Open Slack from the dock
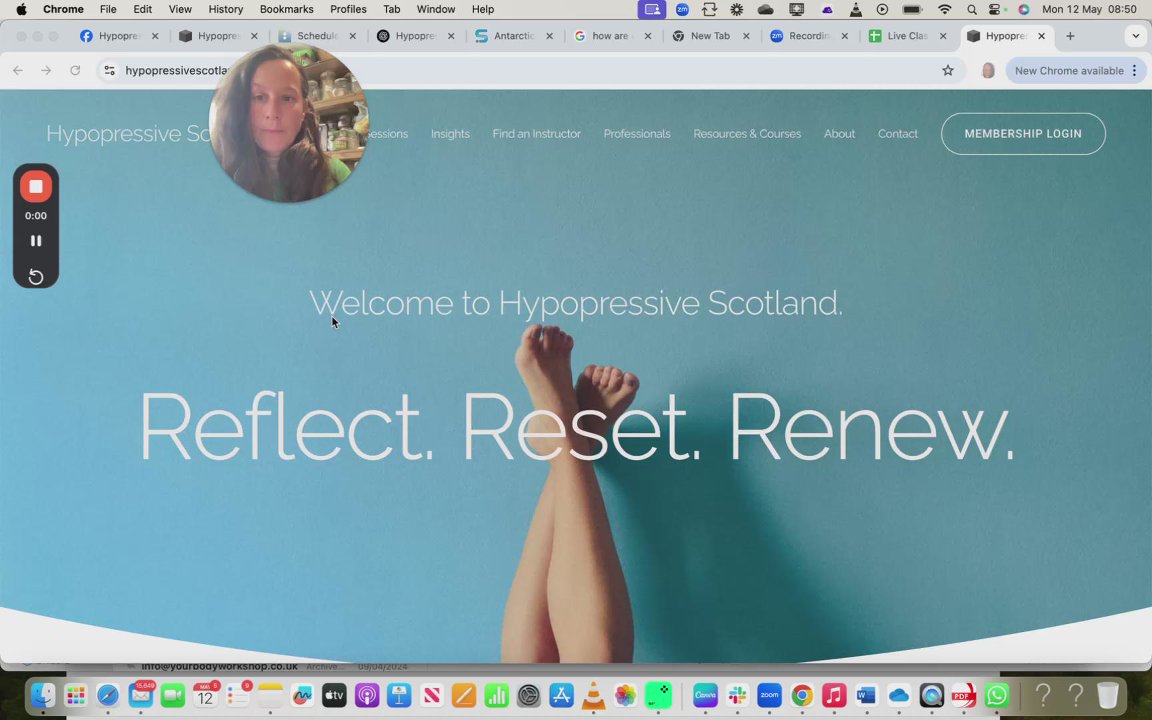Image resolution: width=1152 pixels, height=720 pixels. click(x=738, y=695)
